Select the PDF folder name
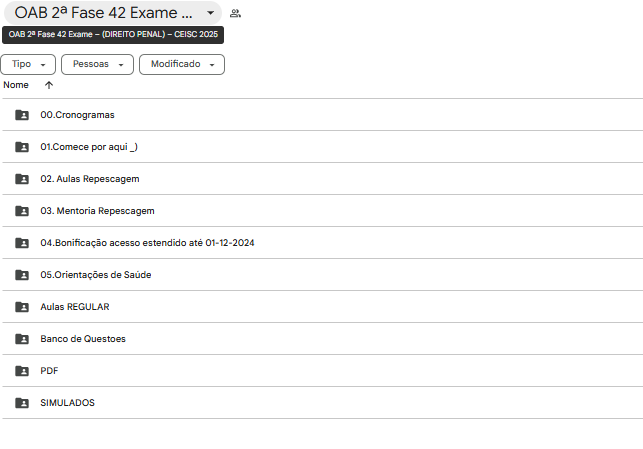The width and height of the screenshot is (643, 449). click(x=49, y=371)
